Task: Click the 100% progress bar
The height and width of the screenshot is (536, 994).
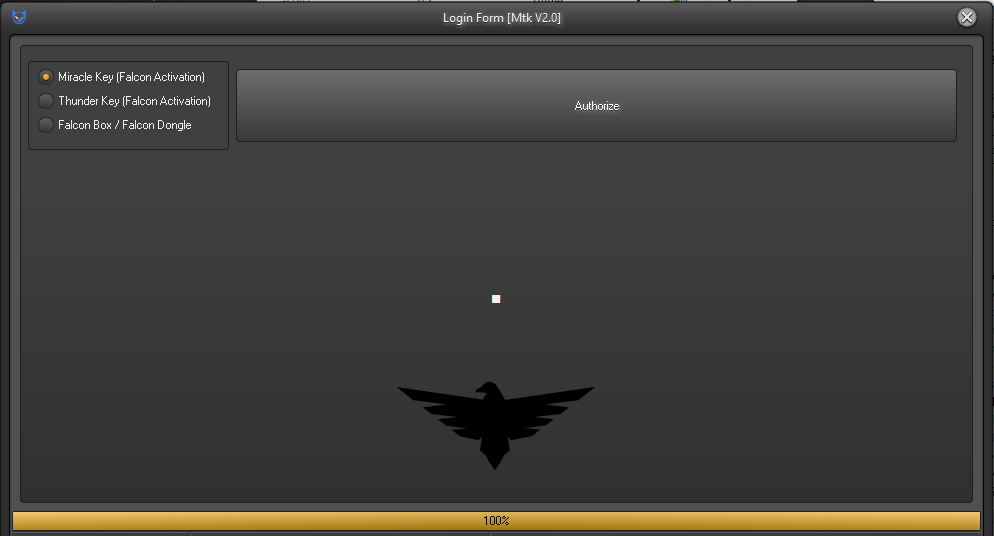Action: (496, 521)
